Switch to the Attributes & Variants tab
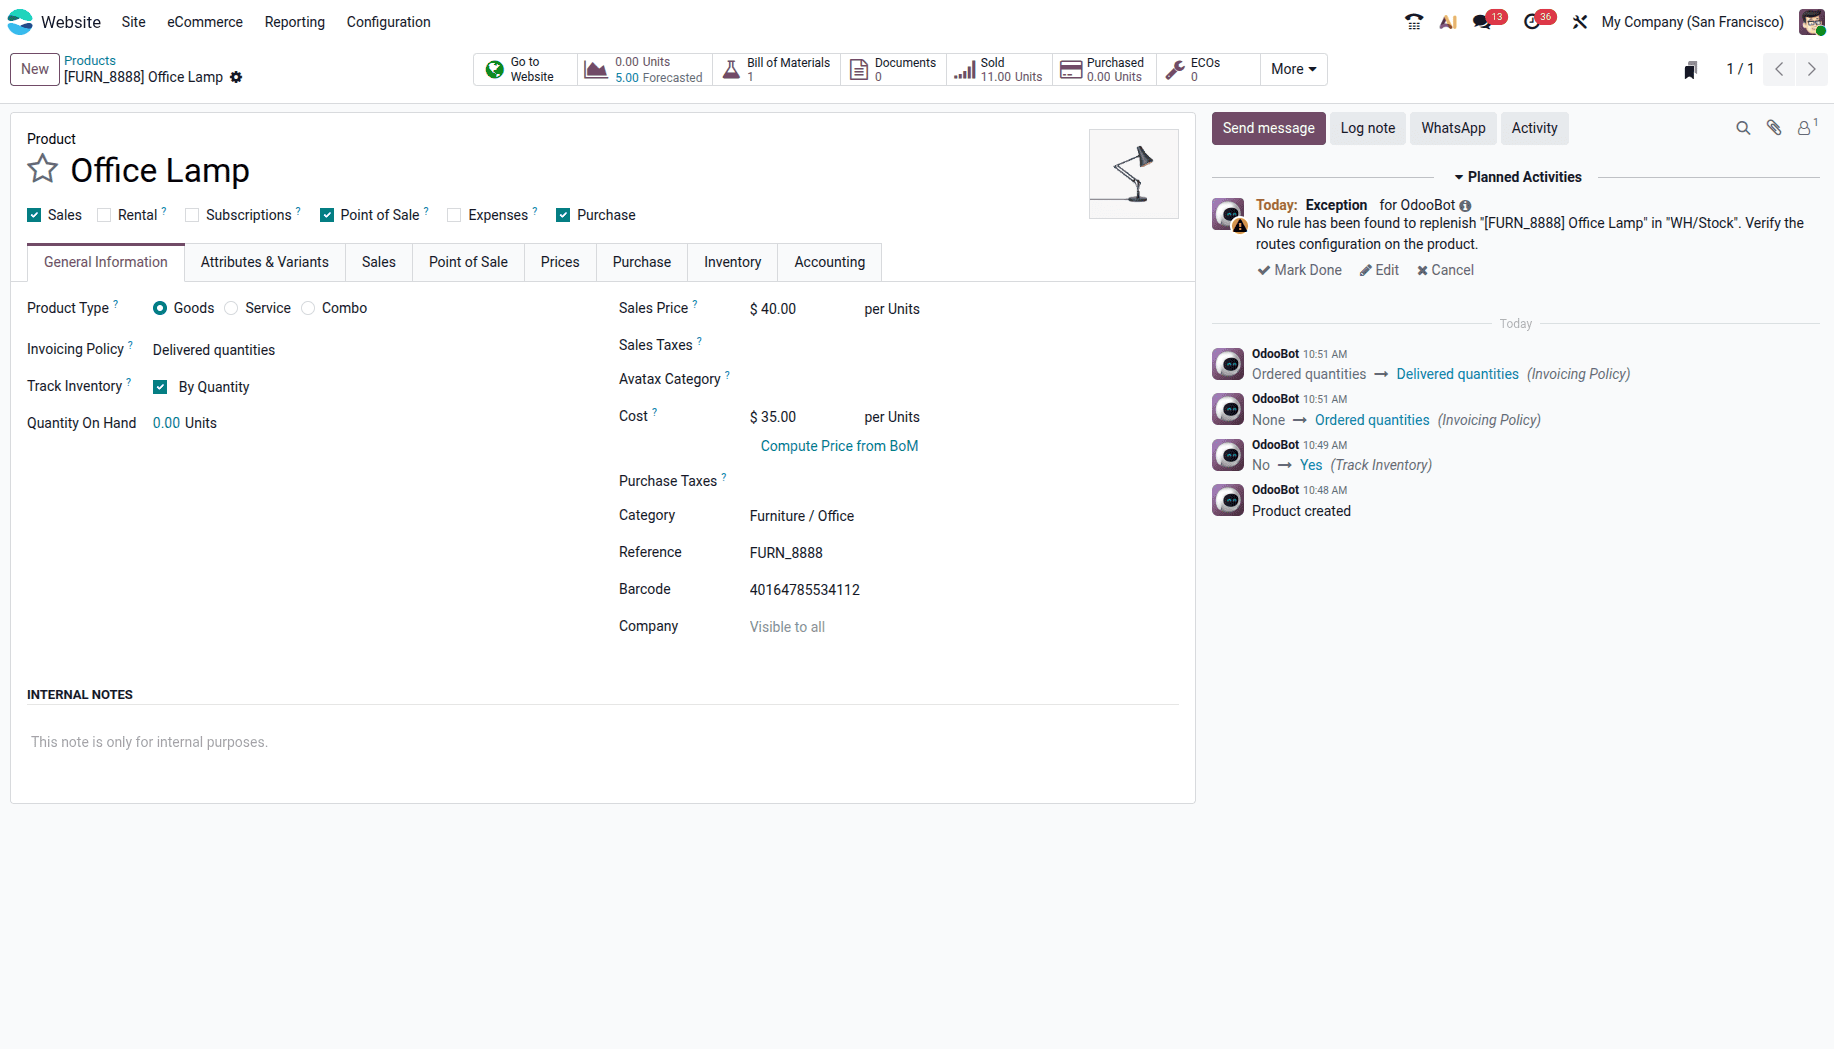The height and width of the screenshot is (1049, 1834). tap(265, 262)
